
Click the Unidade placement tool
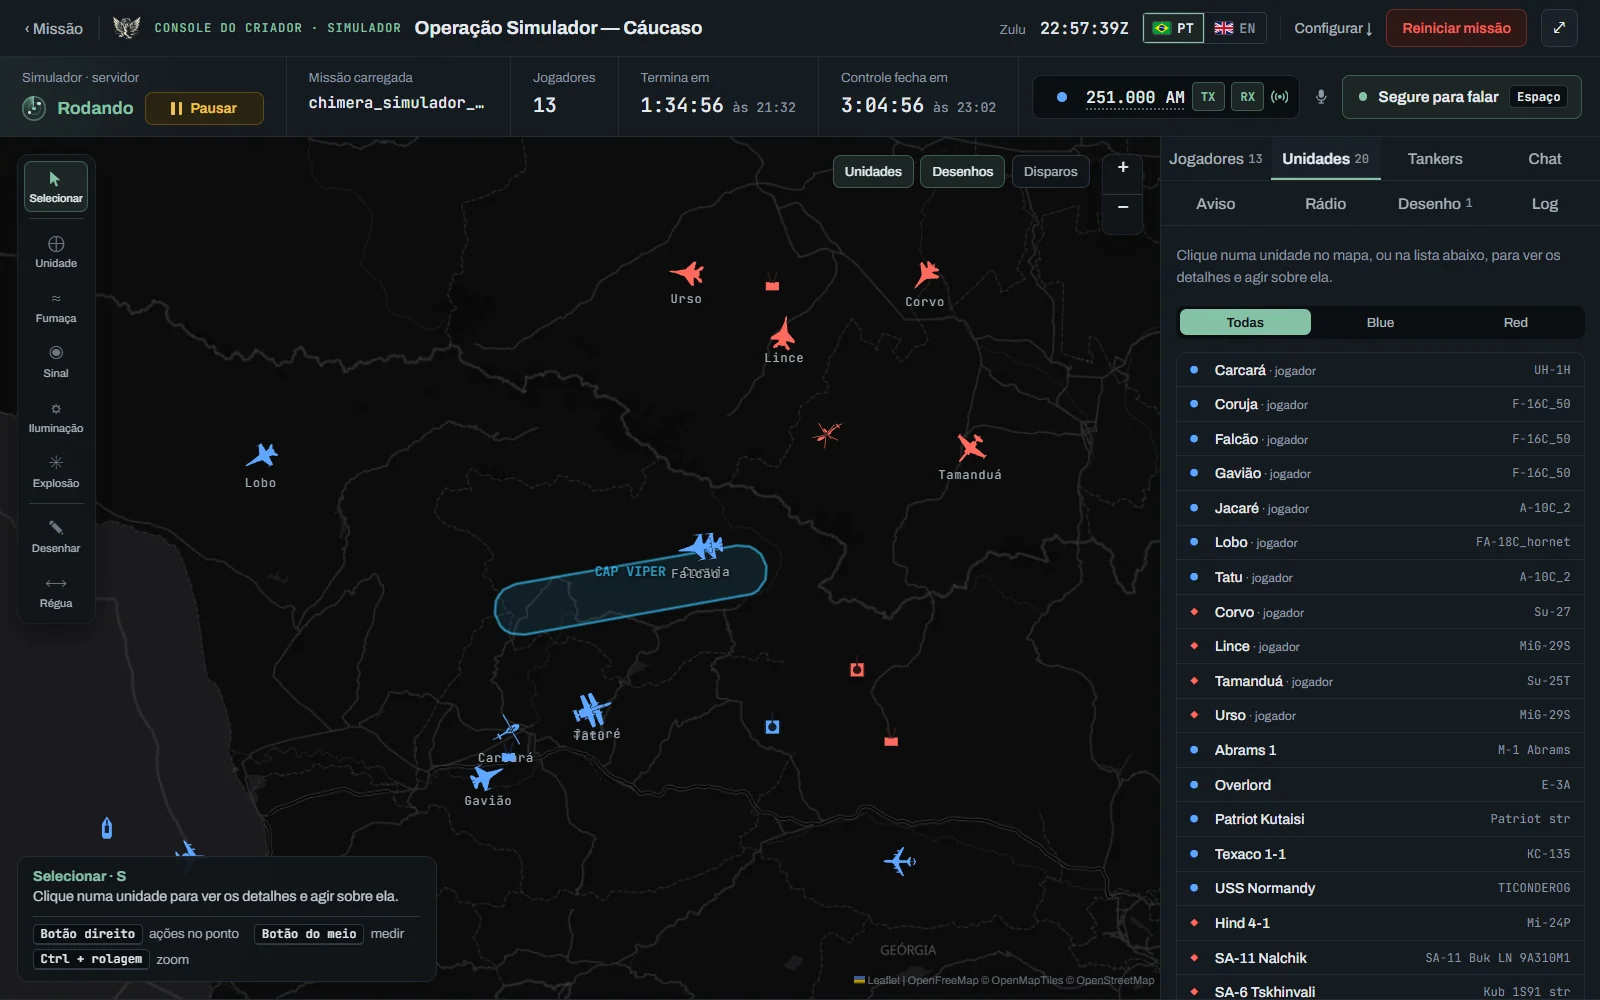click(56, 252)
